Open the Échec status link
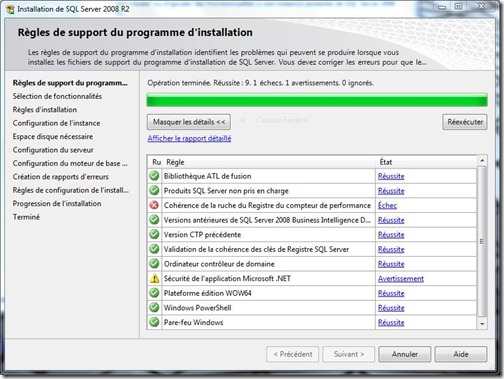Screen dimensions: 504x379 point(387,205)
